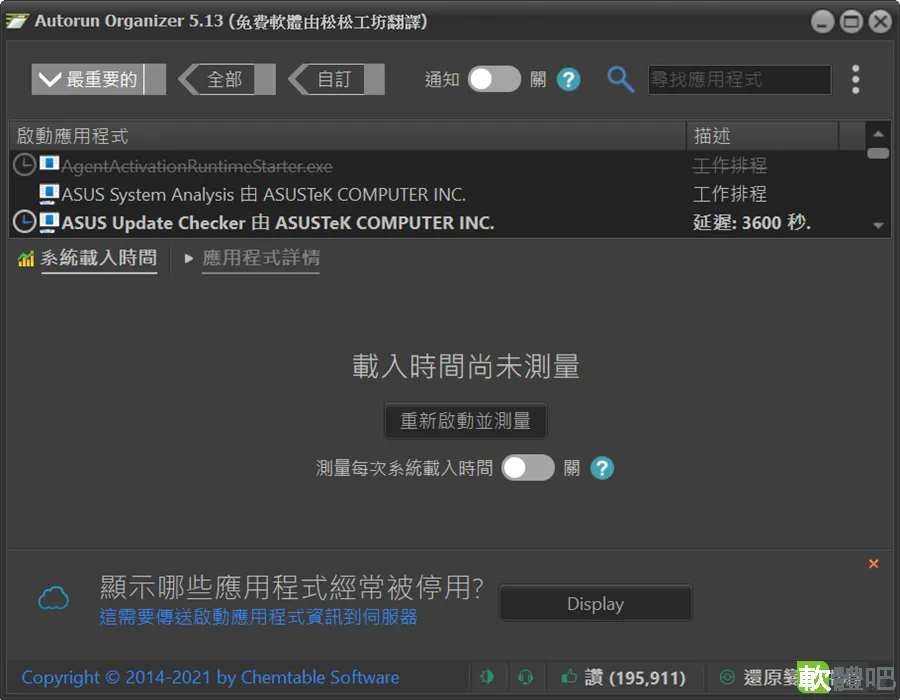This screenshot has width=900, height=700.
Task: Click the chart icon beside 系統載入時間
Action: 26,259
